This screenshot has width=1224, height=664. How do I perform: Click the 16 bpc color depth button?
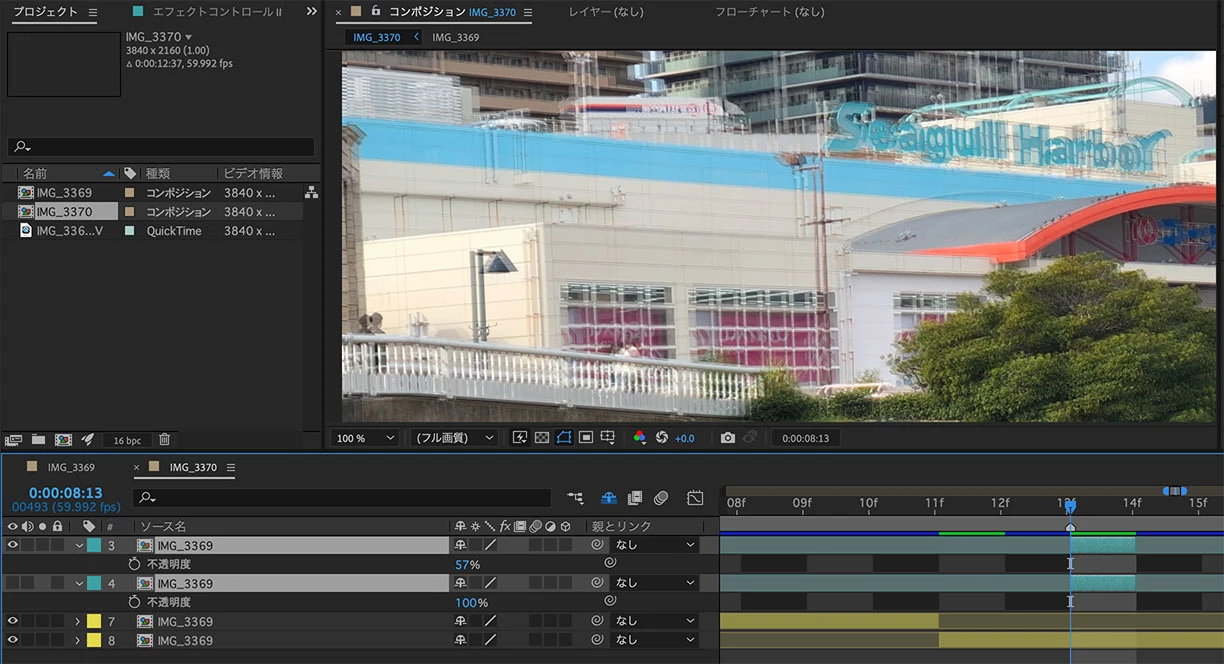(127, 440)
